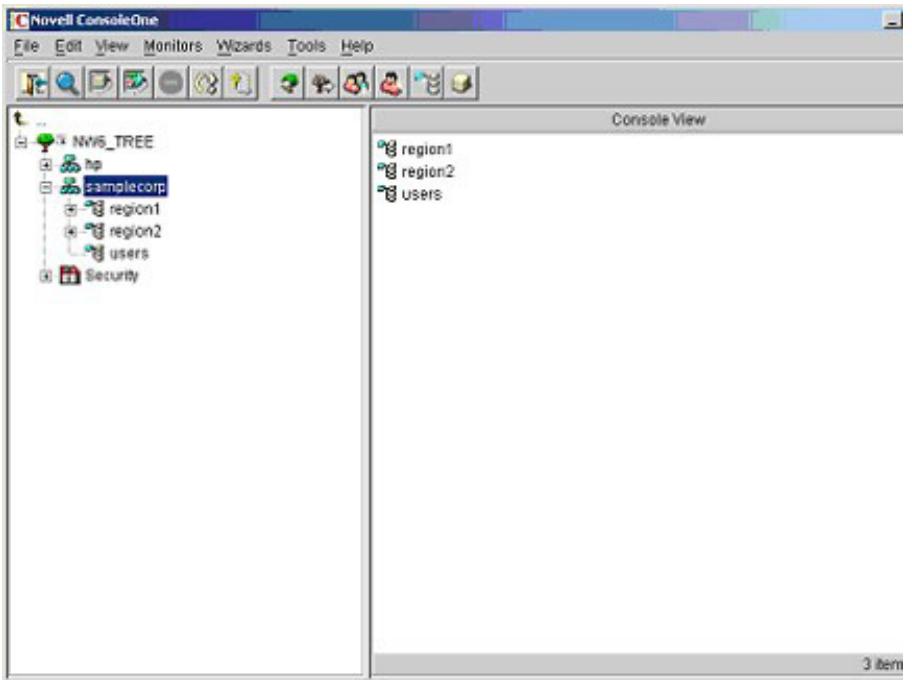
Task: Click users icon in Console View
Action: click(x=387, y=194)
